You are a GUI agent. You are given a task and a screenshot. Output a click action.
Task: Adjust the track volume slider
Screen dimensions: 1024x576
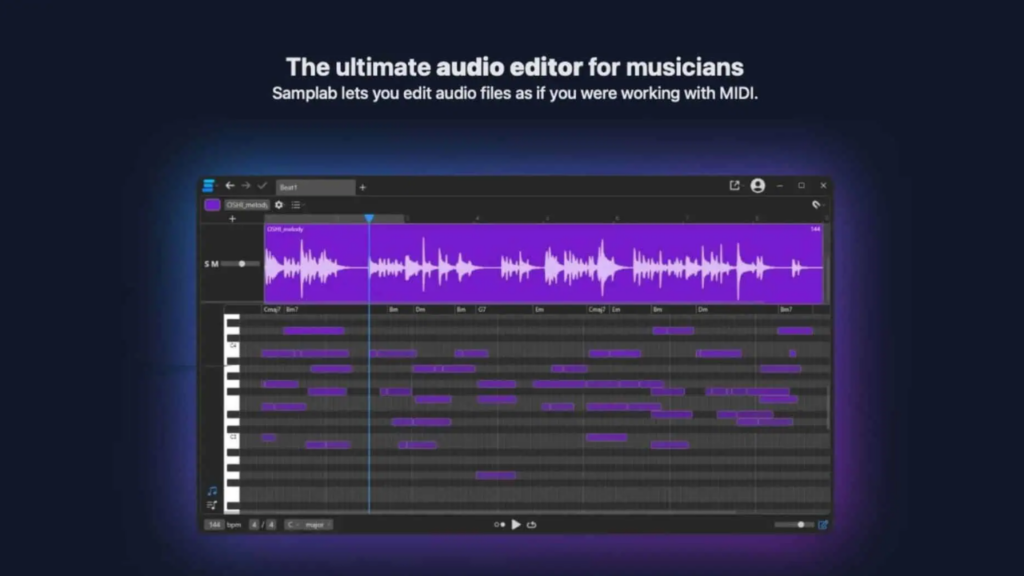click(240, 264)
